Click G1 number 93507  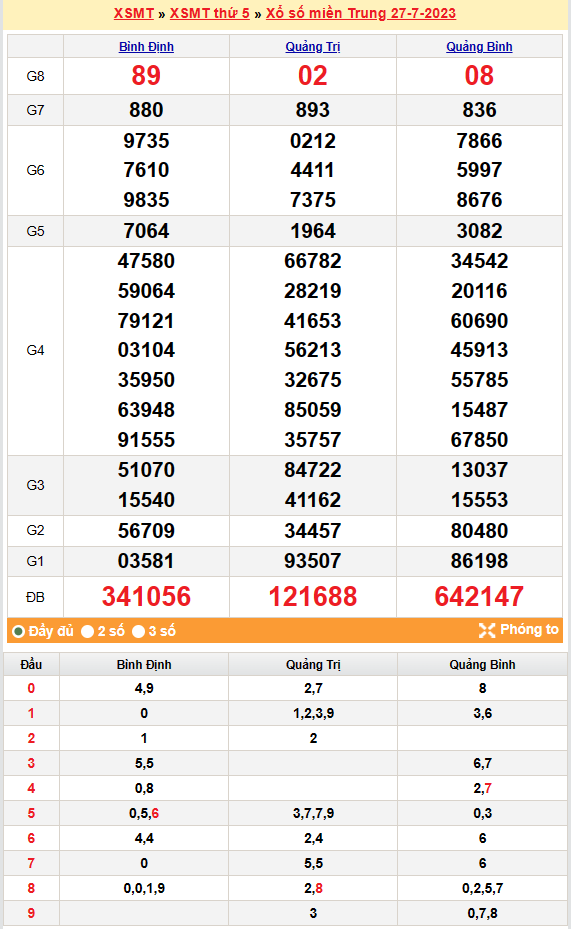(x=313, y=561)
